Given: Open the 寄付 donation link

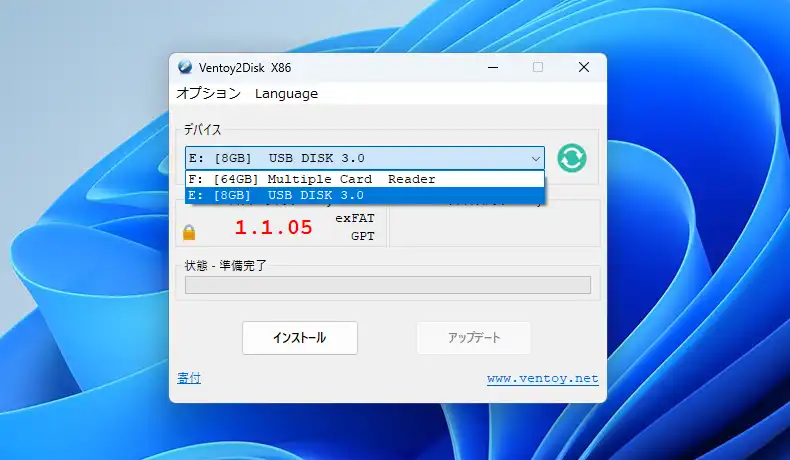Looking at the screenshot, I should coord(189,378).
